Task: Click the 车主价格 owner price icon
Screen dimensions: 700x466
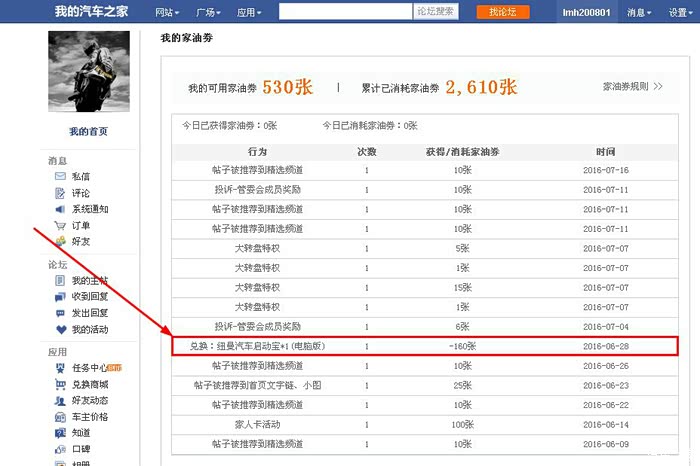Action: pyautogui.click(x=61, y=417)
